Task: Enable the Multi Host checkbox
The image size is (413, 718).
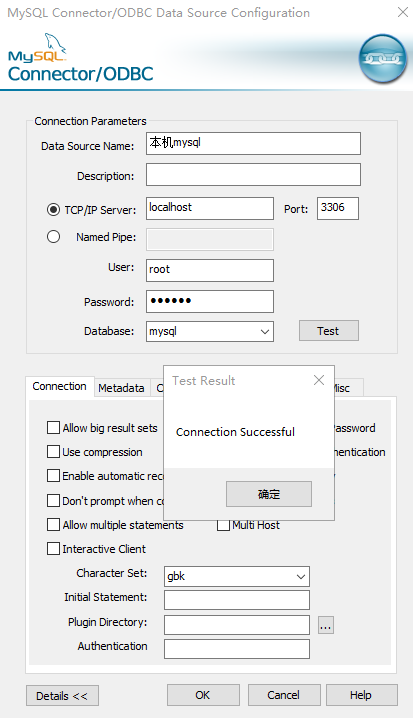Action: [x=223, y=525]
